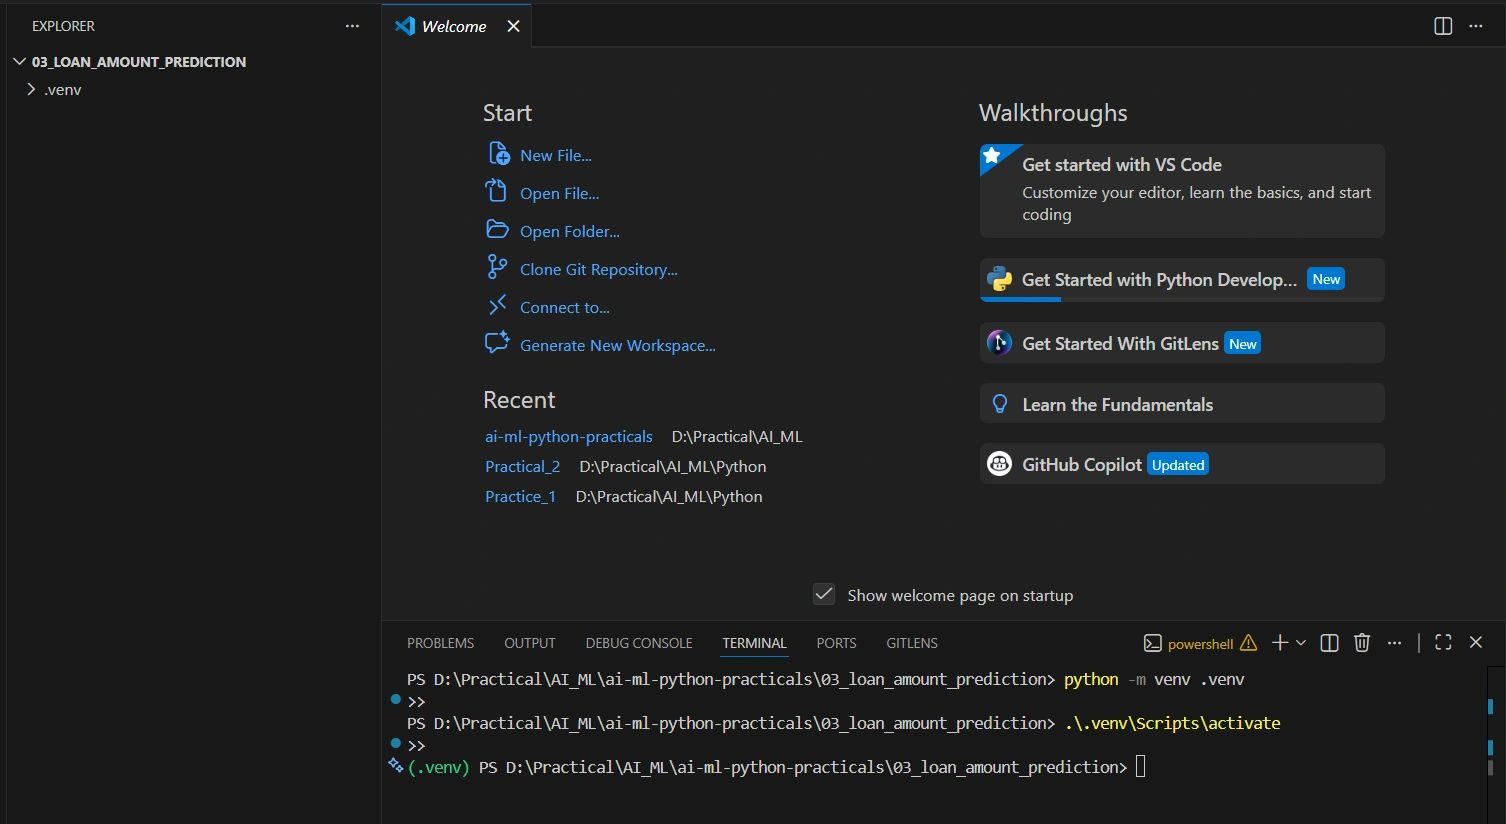This screenshot has width=1506, height=824.
Task: Click the sparkle icon beside the (.venv) prompt
Action: 396,766
